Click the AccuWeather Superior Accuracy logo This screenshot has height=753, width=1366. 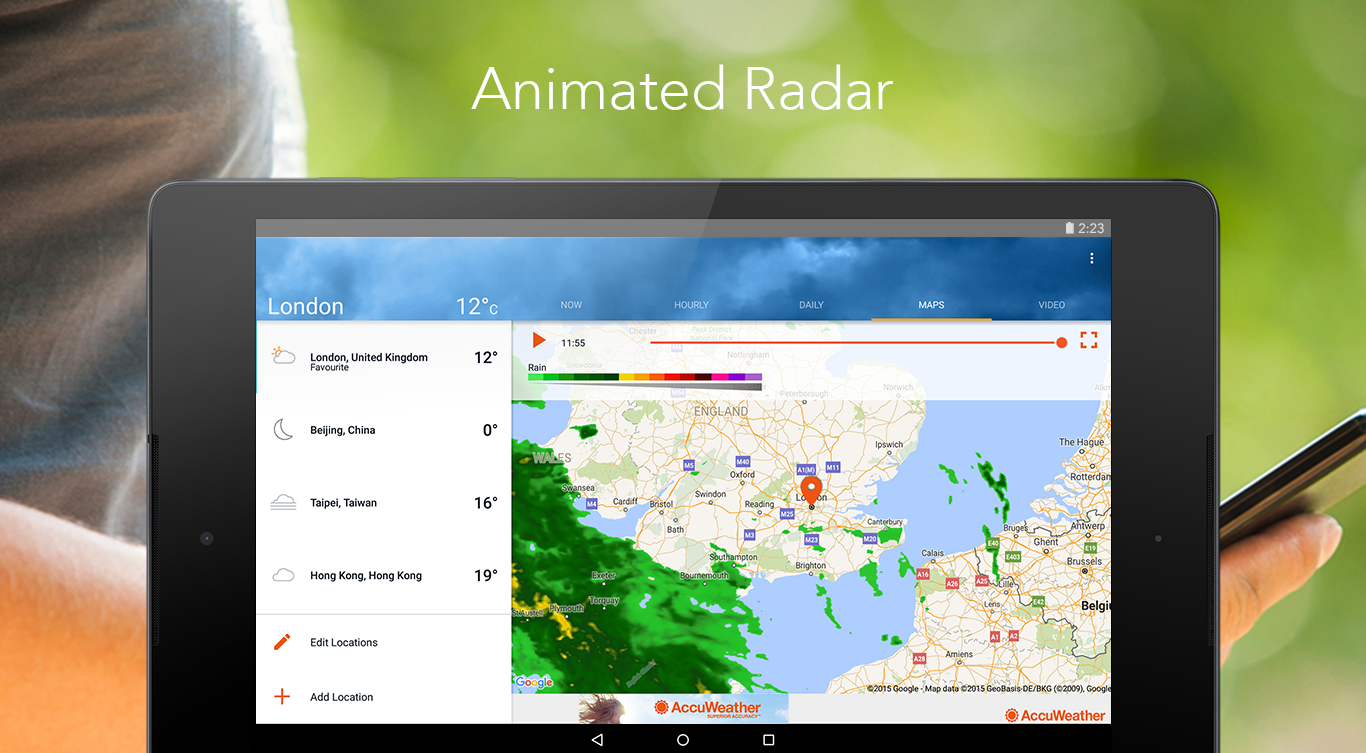(706, 705)
